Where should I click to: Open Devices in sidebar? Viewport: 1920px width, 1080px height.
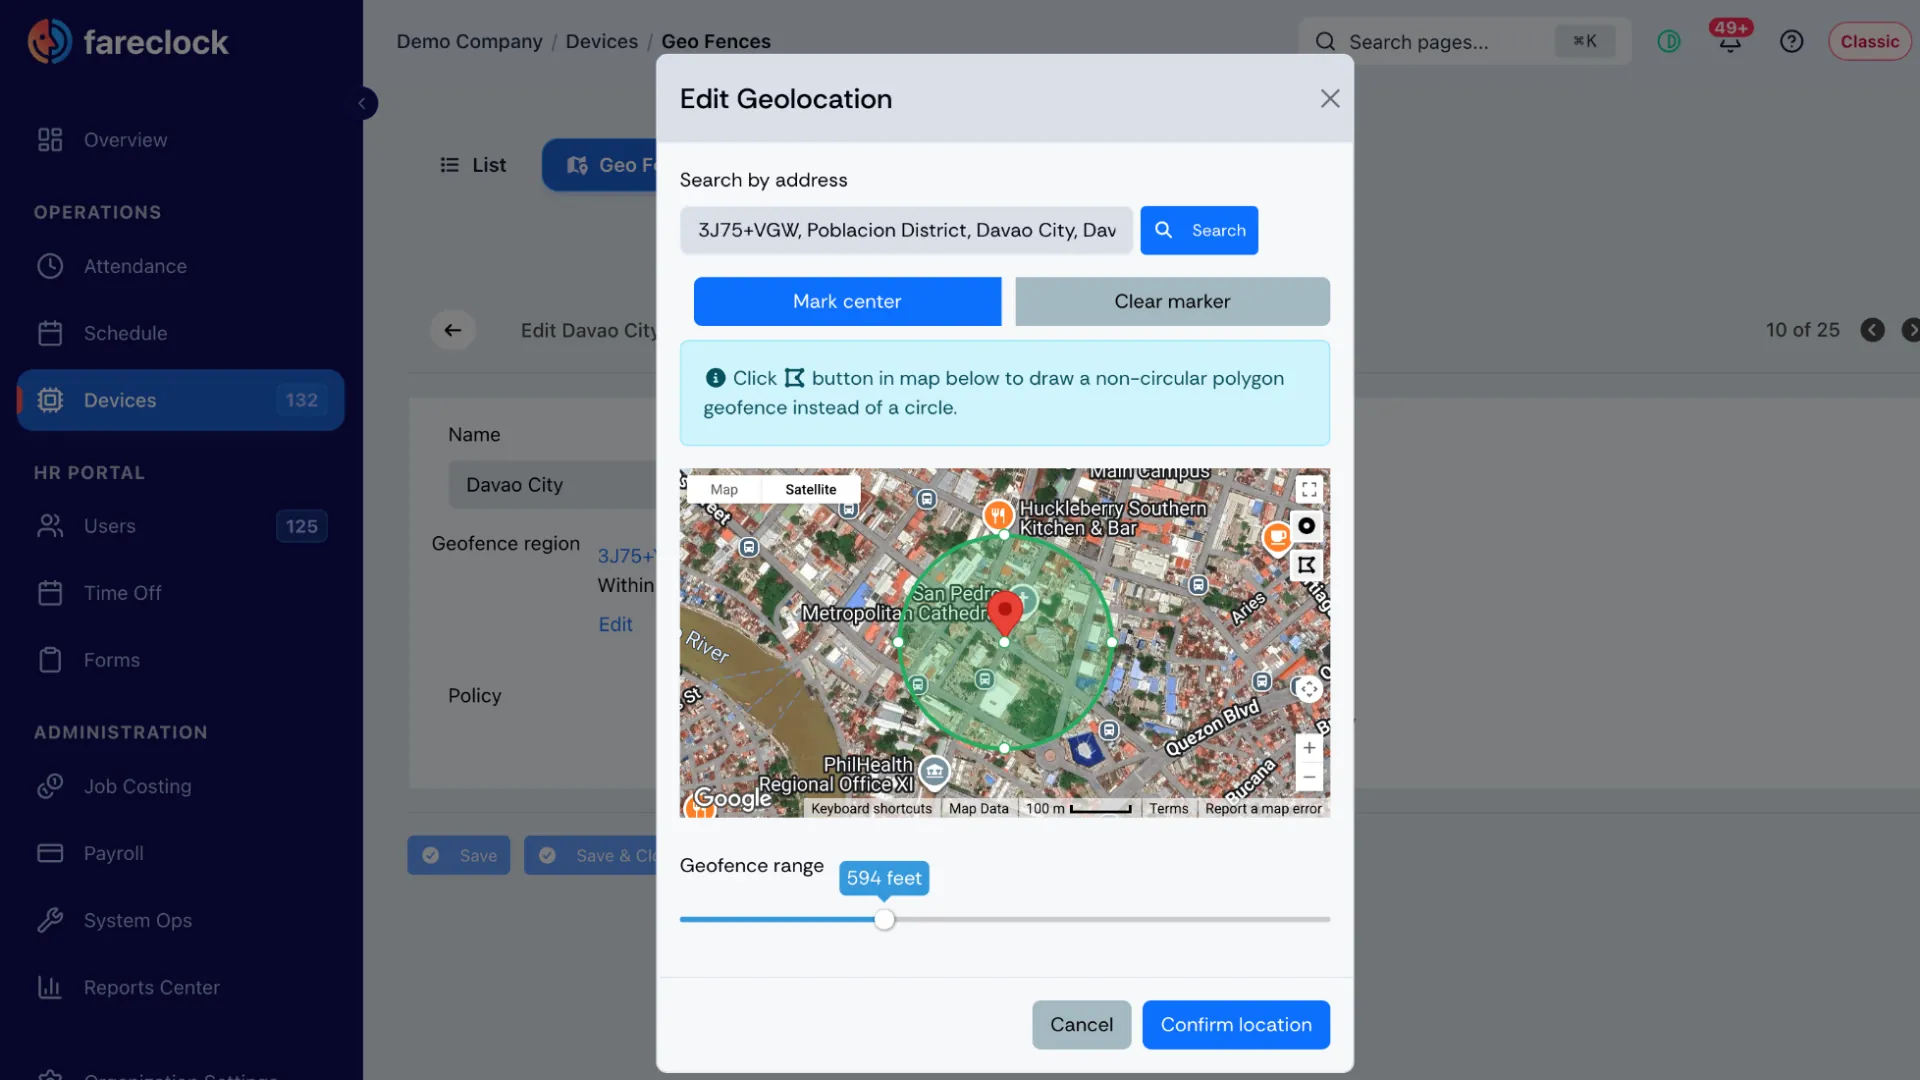180,400
